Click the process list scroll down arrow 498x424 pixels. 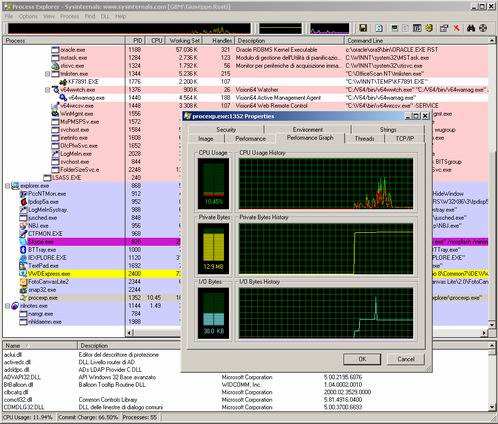point(492,324)
